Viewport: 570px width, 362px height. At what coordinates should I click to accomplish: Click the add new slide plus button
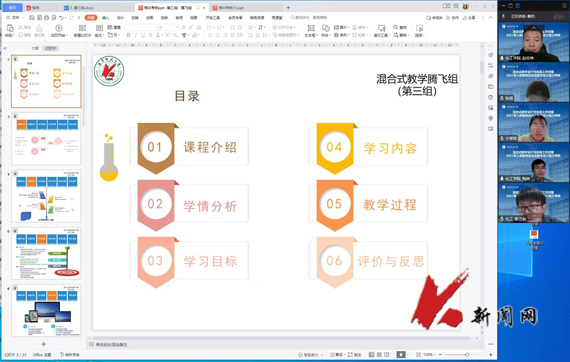(44, 344)
